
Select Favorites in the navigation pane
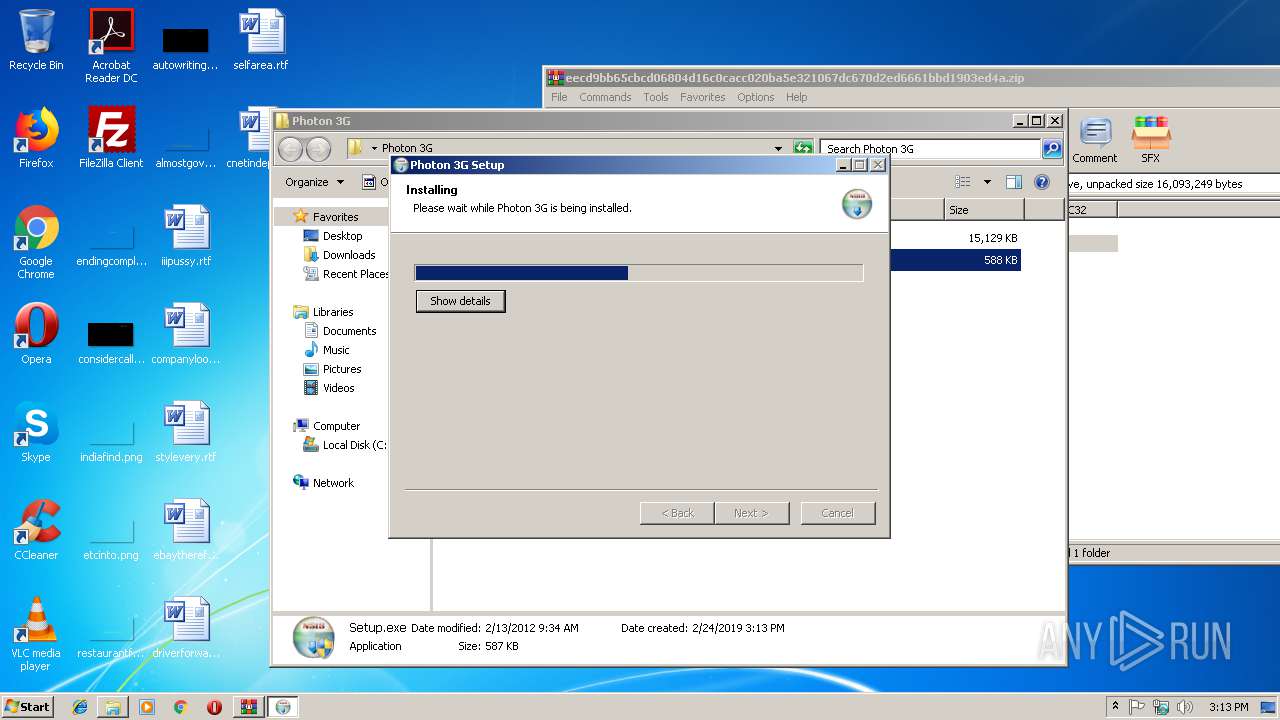coord(335,217)
